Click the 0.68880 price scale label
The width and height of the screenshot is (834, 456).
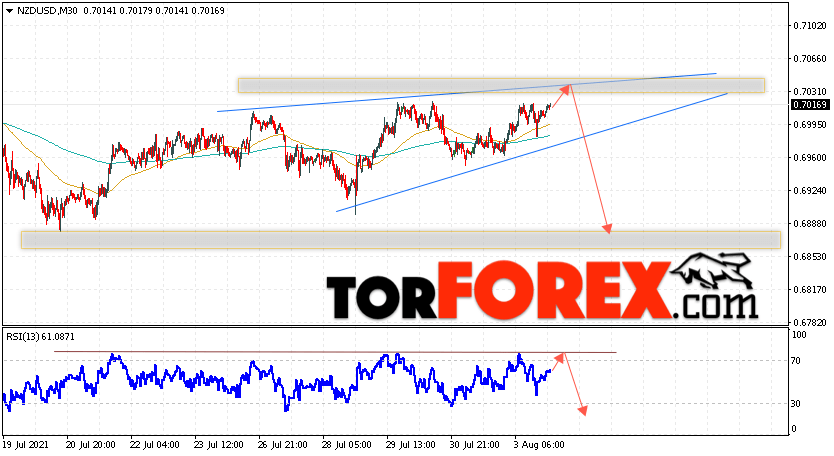point(810,223)
